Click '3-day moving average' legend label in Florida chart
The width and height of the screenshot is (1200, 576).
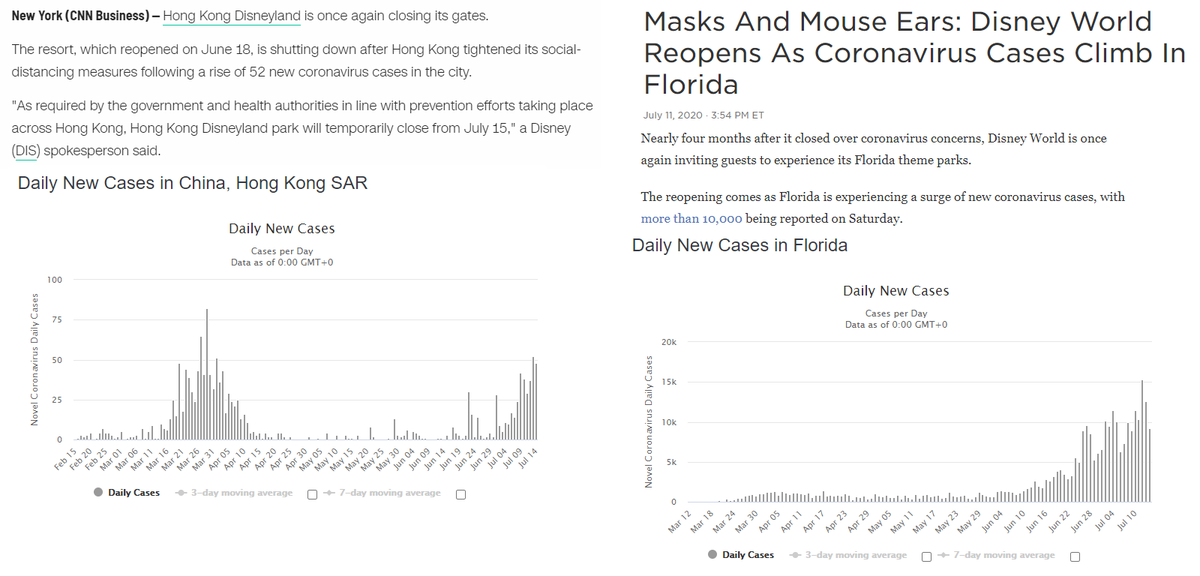(x=856, y=555)
